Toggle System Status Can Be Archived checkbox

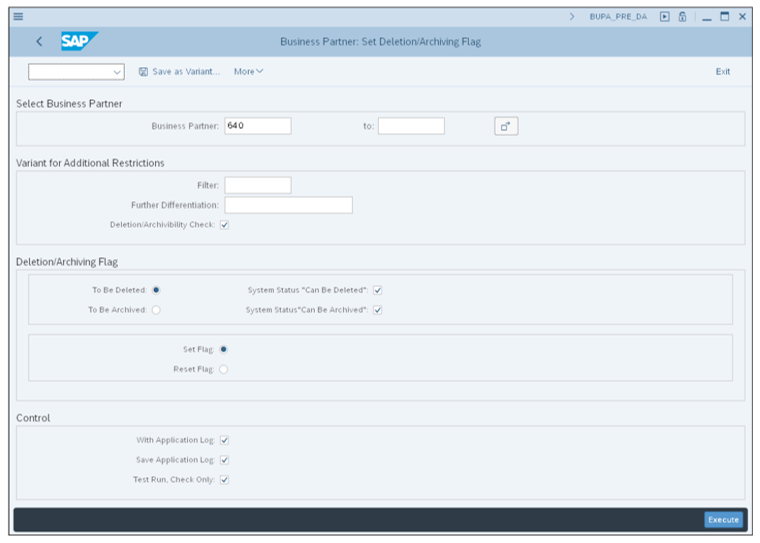pos(378,310)
